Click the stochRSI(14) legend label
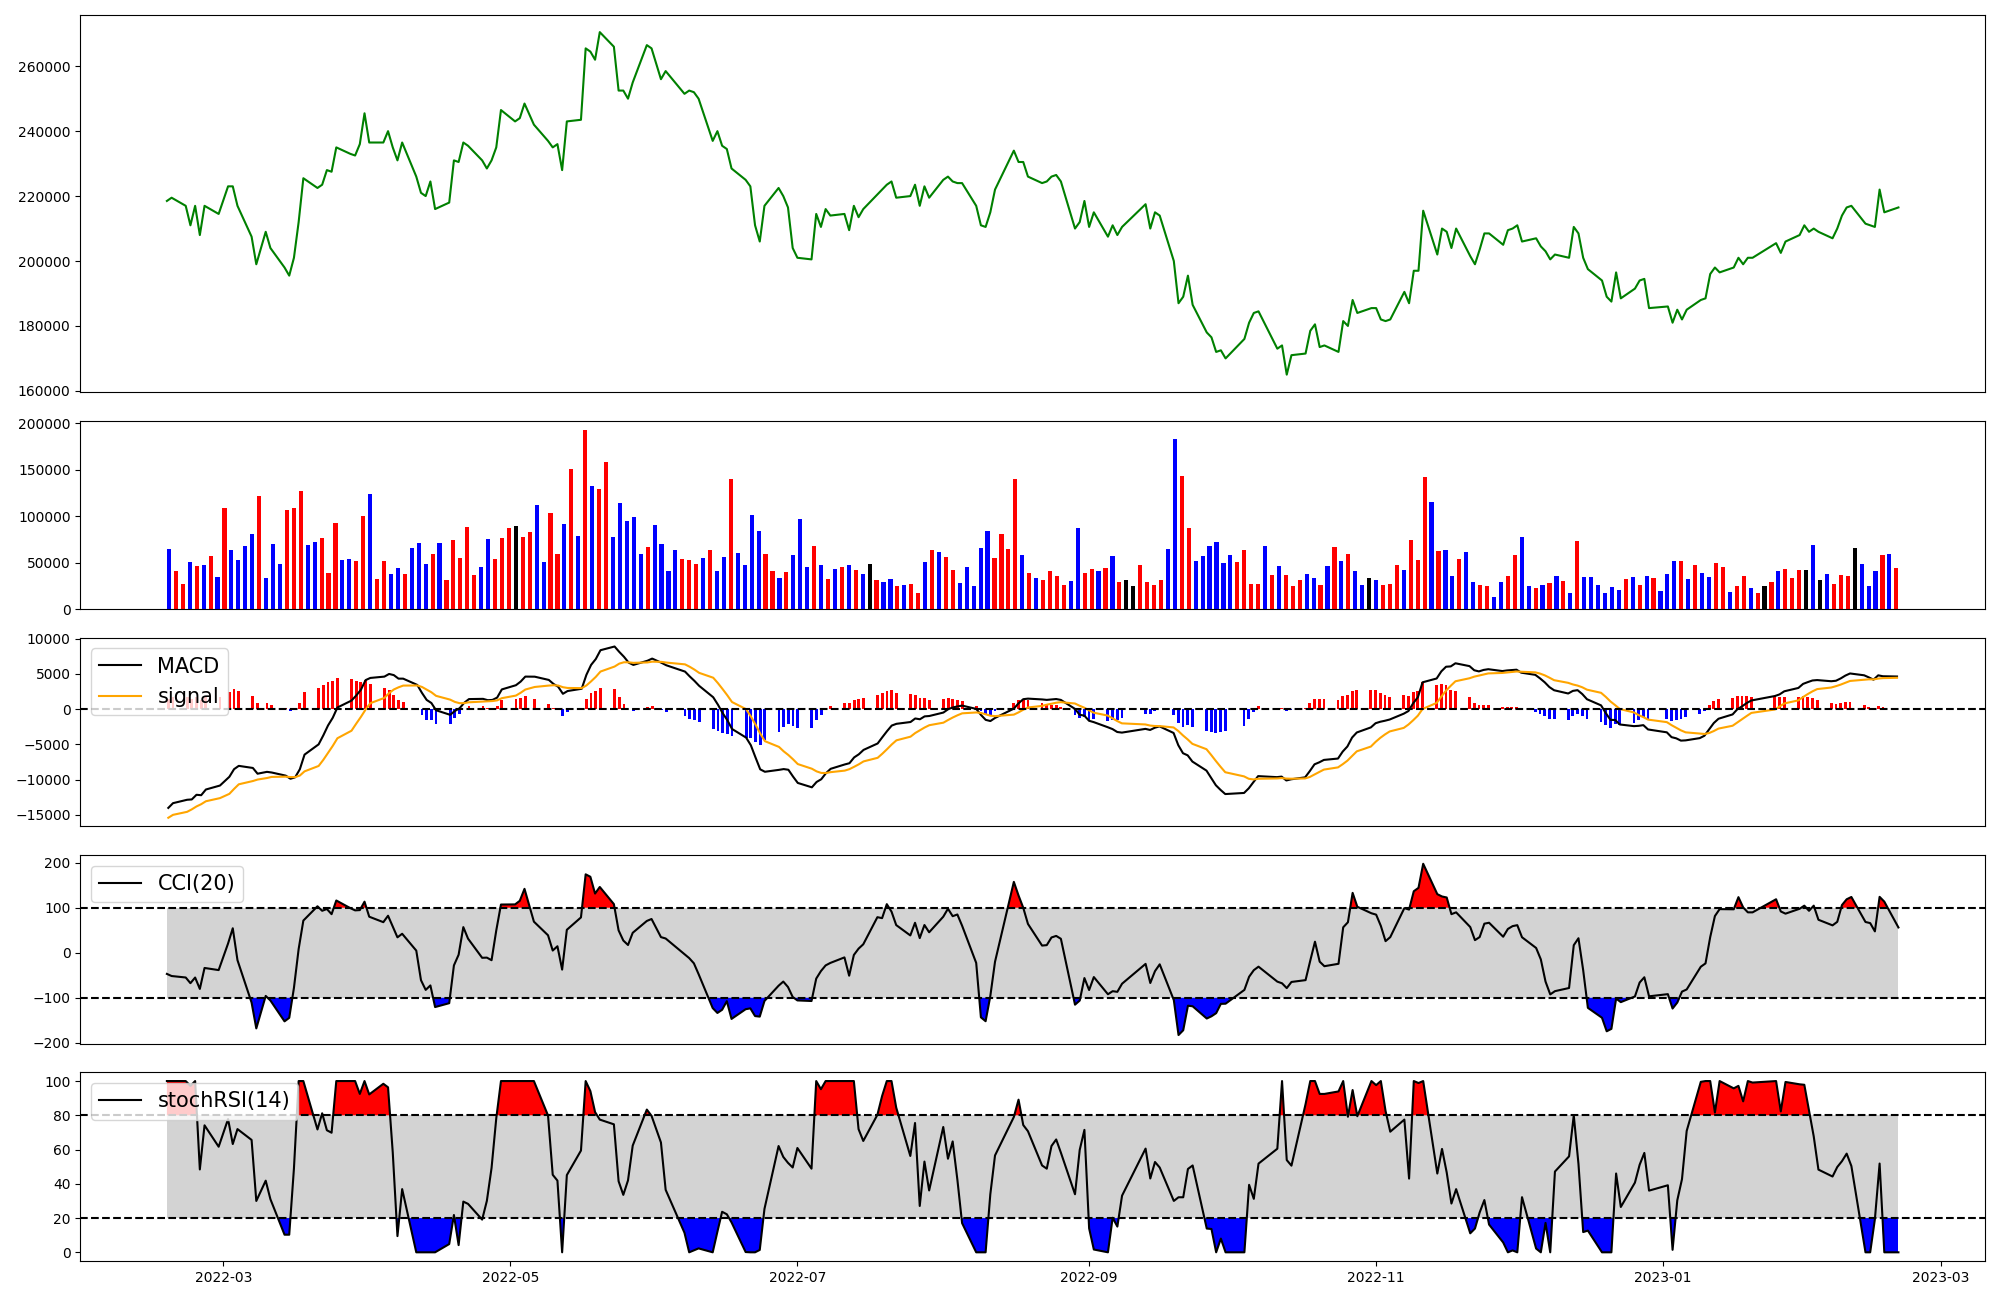Viewport: 2000px width, 1300px height. [x=223, y=1100]
